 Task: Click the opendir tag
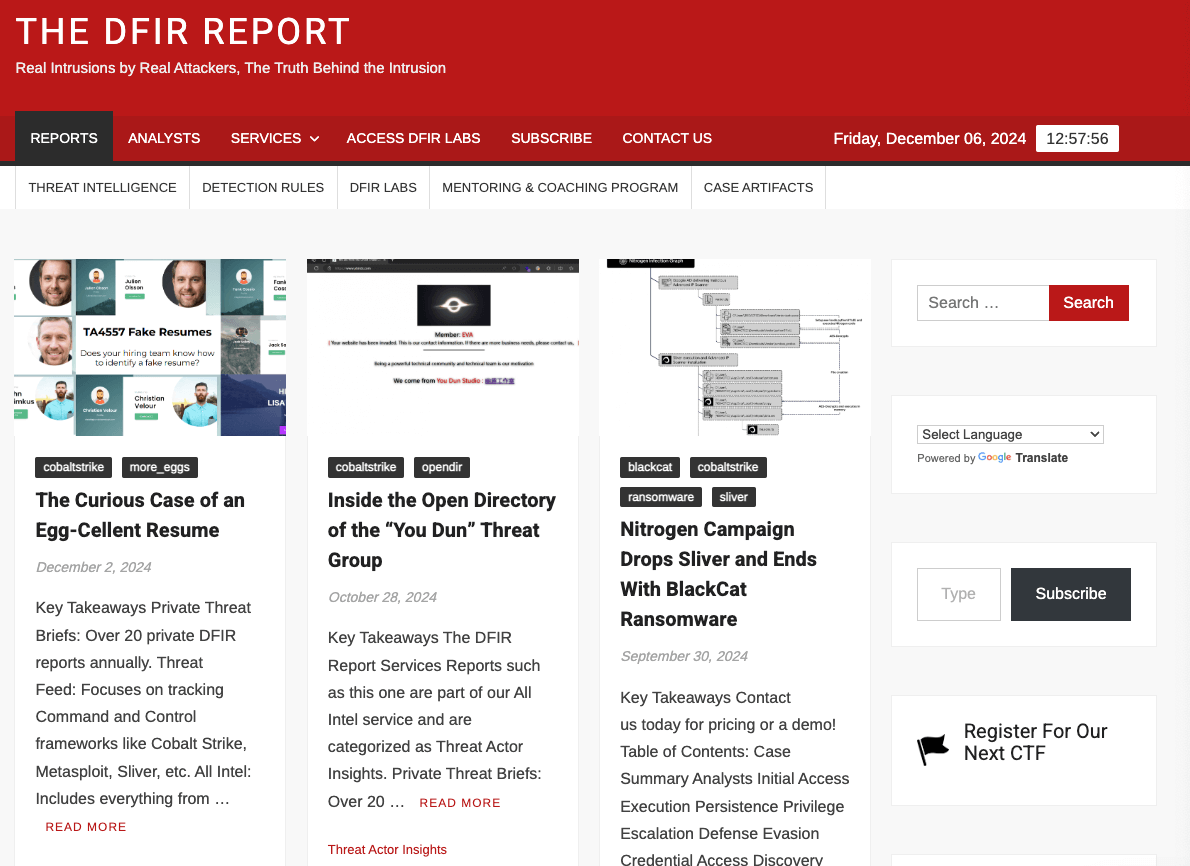pos(442,468)
